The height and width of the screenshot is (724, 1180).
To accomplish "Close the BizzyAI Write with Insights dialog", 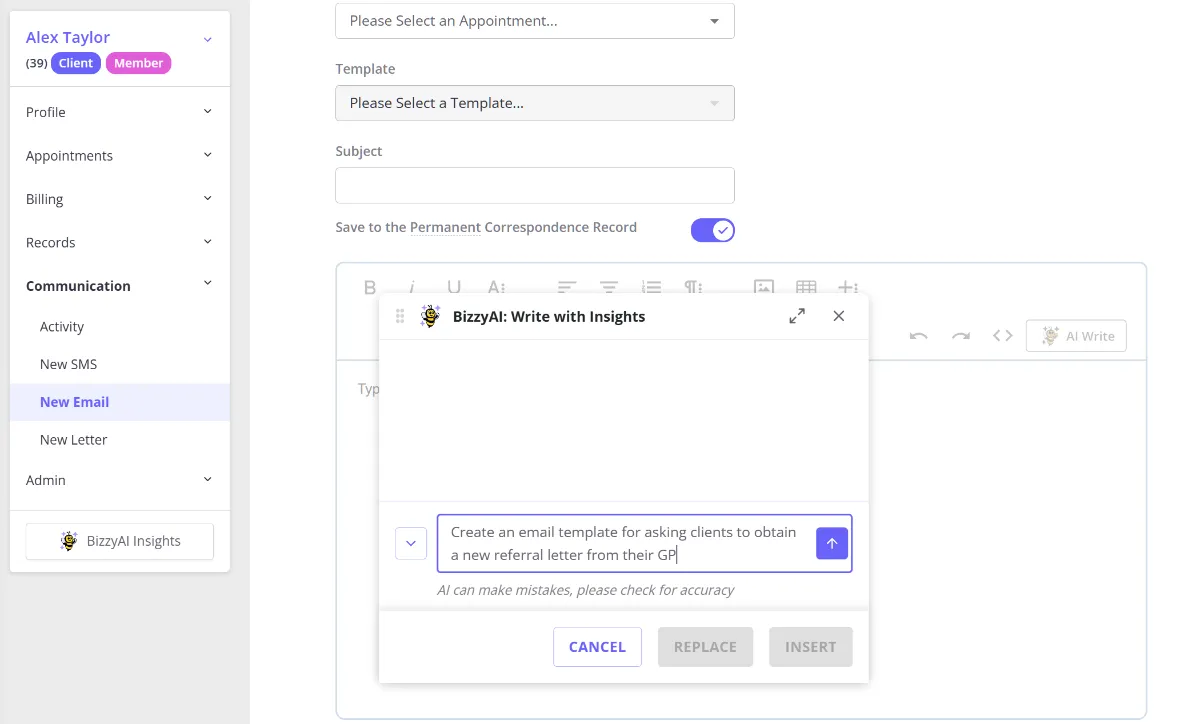I will point(838,316).
